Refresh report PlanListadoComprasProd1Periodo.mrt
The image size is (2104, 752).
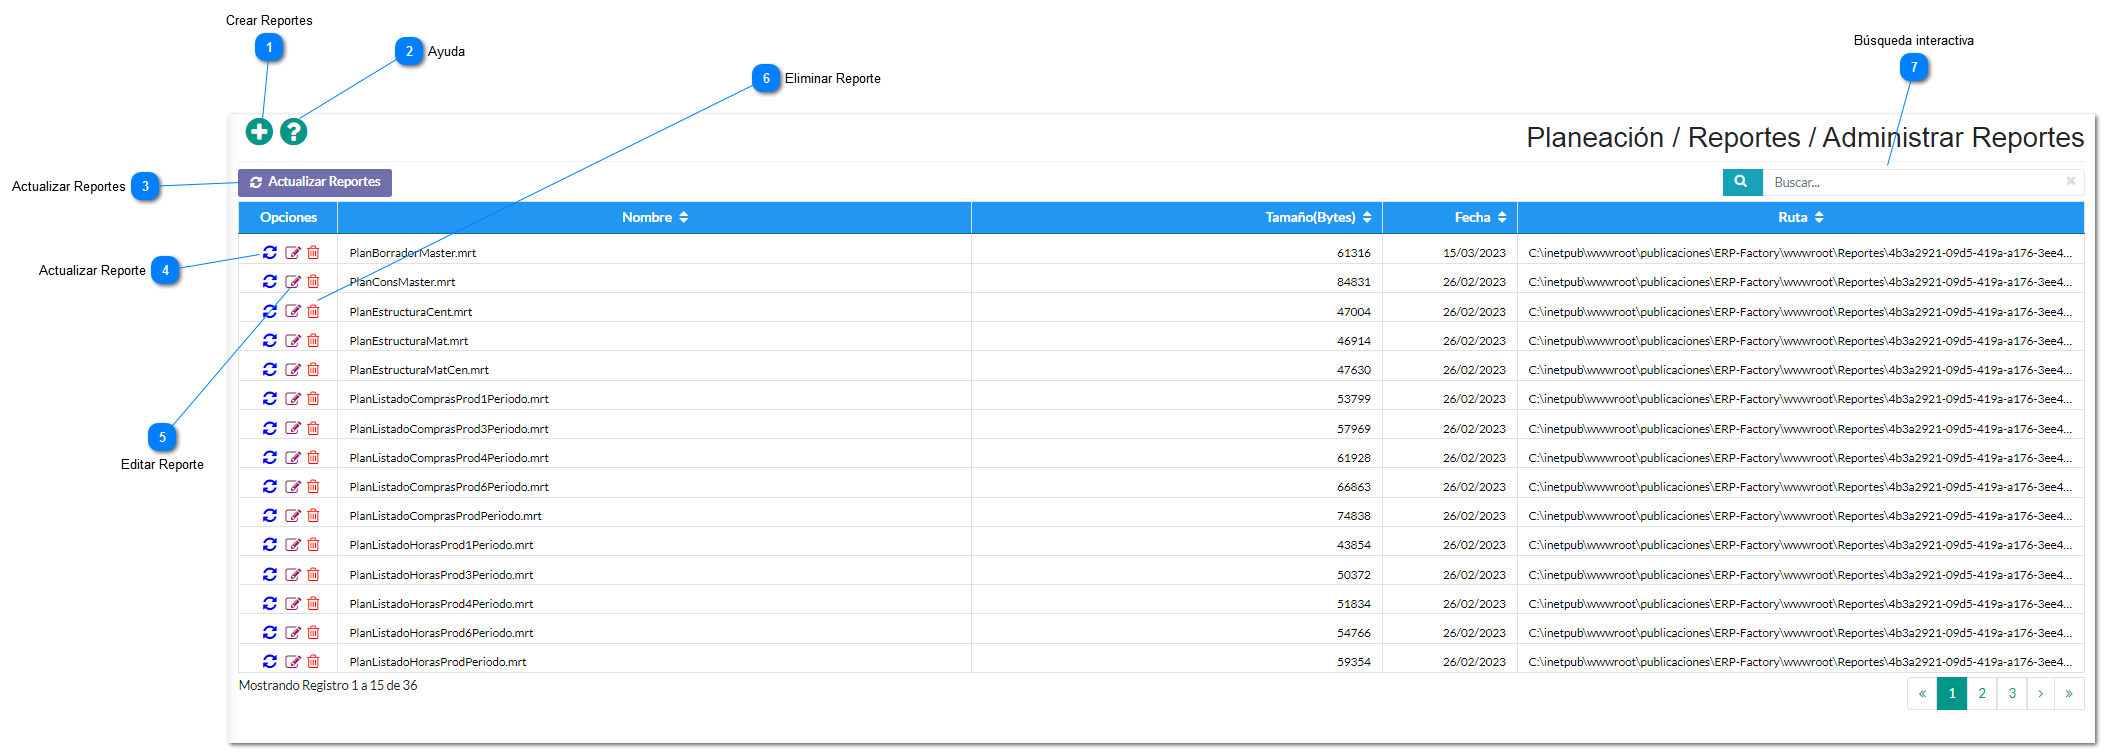[x=270, y=398]
